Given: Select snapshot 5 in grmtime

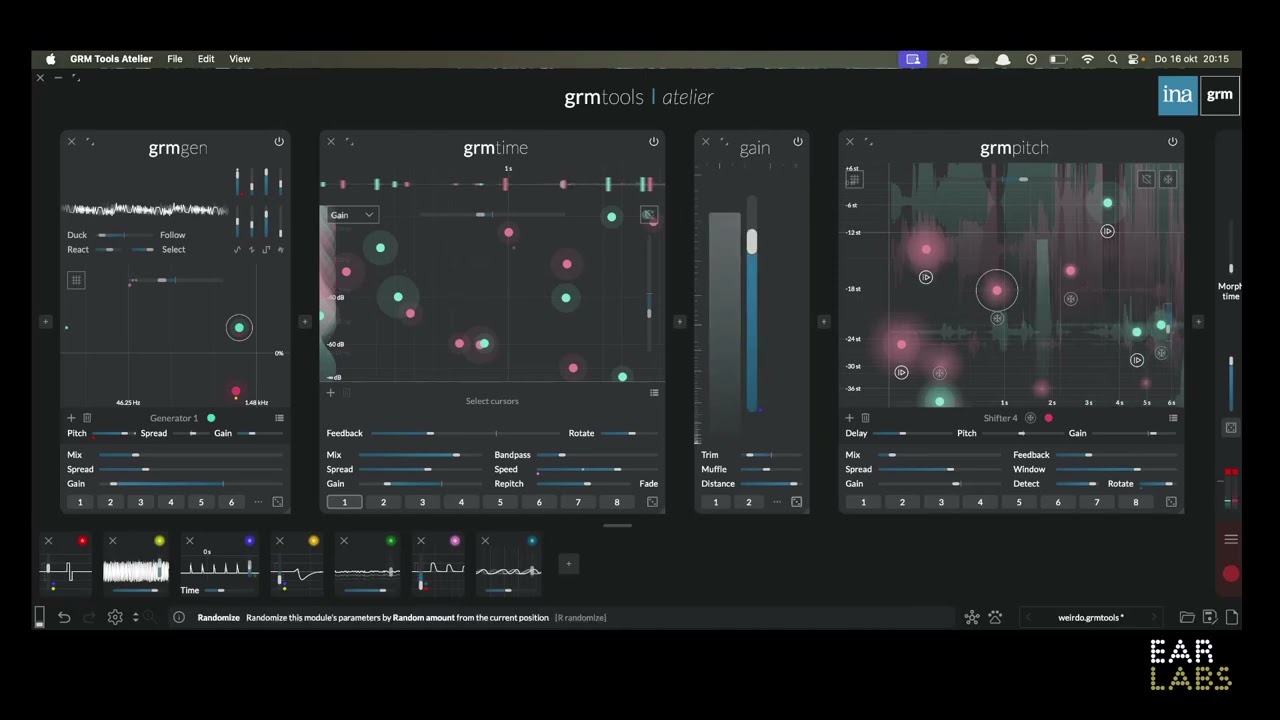Looking at the screenshot, I should [x=500, y=502].
